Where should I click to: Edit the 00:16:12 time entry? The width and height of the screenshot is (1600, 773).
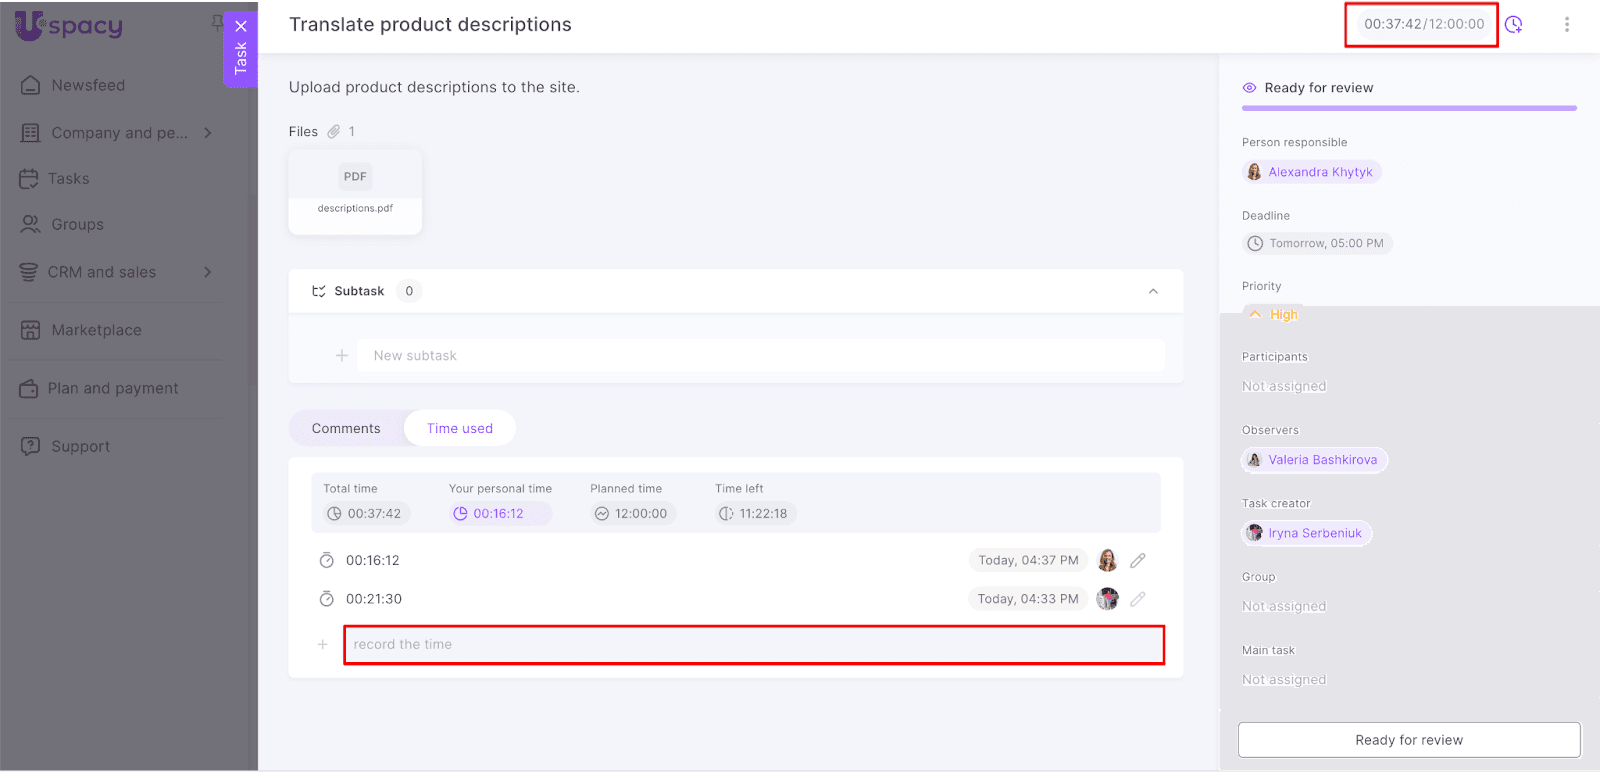coord(1138,561)
